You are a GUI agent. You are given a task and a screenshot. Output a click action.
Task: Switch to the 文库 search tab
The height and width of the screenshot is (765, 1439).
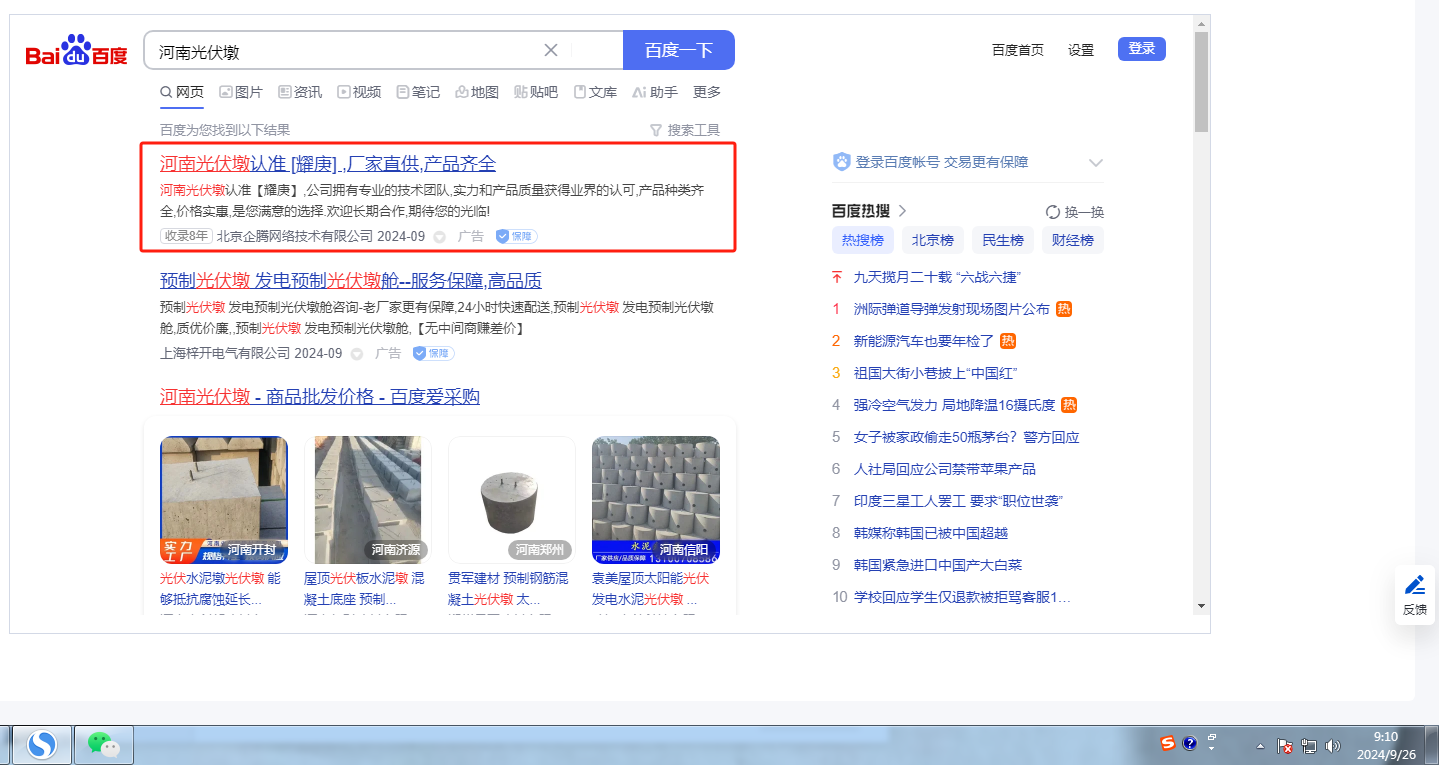(595, 92)
